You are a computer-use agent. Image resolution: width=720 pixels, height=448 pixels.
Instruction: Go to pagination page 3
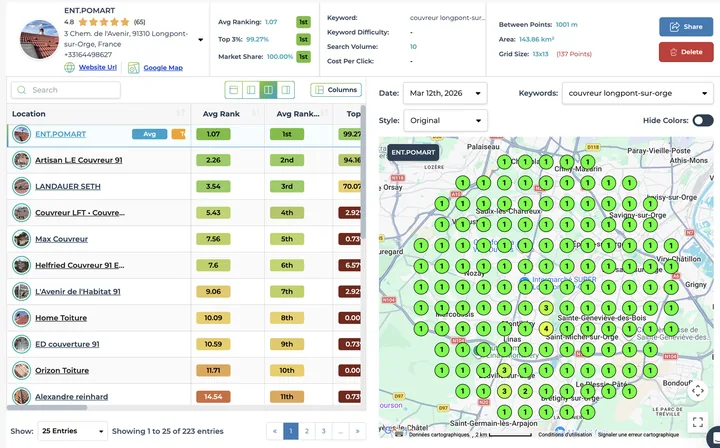[324, 431]
